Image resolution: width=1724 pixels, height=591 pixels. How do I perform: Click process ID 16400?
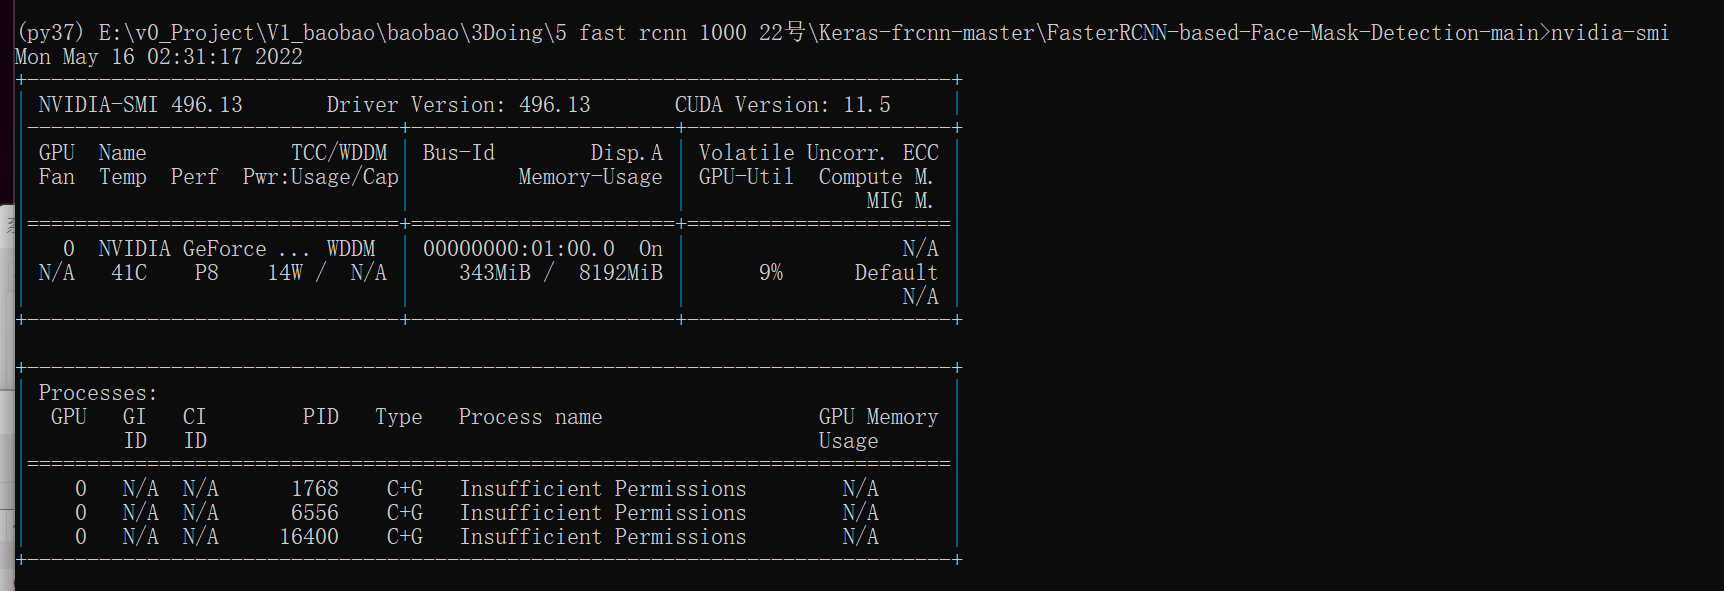click(308, 537)
